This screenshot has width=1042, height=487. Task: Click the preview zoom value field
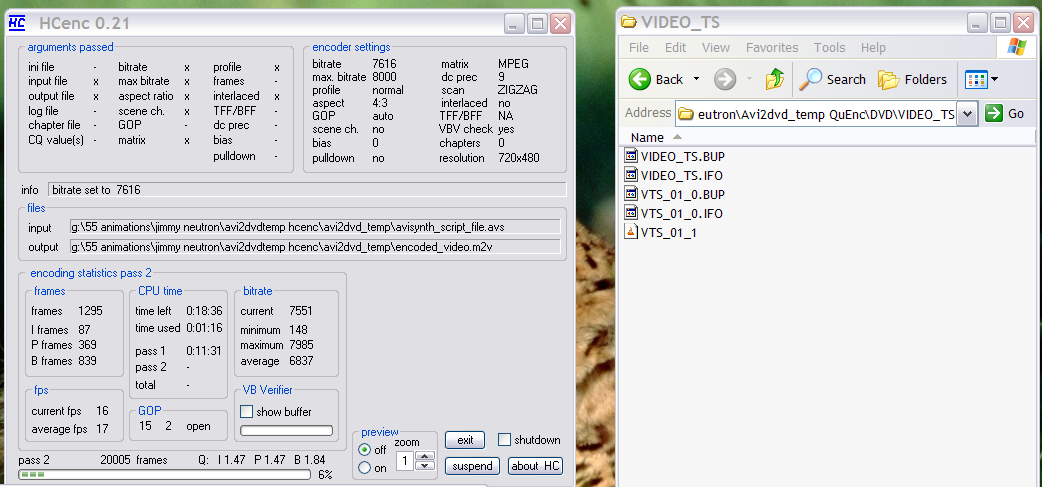(x=405, y=460)
